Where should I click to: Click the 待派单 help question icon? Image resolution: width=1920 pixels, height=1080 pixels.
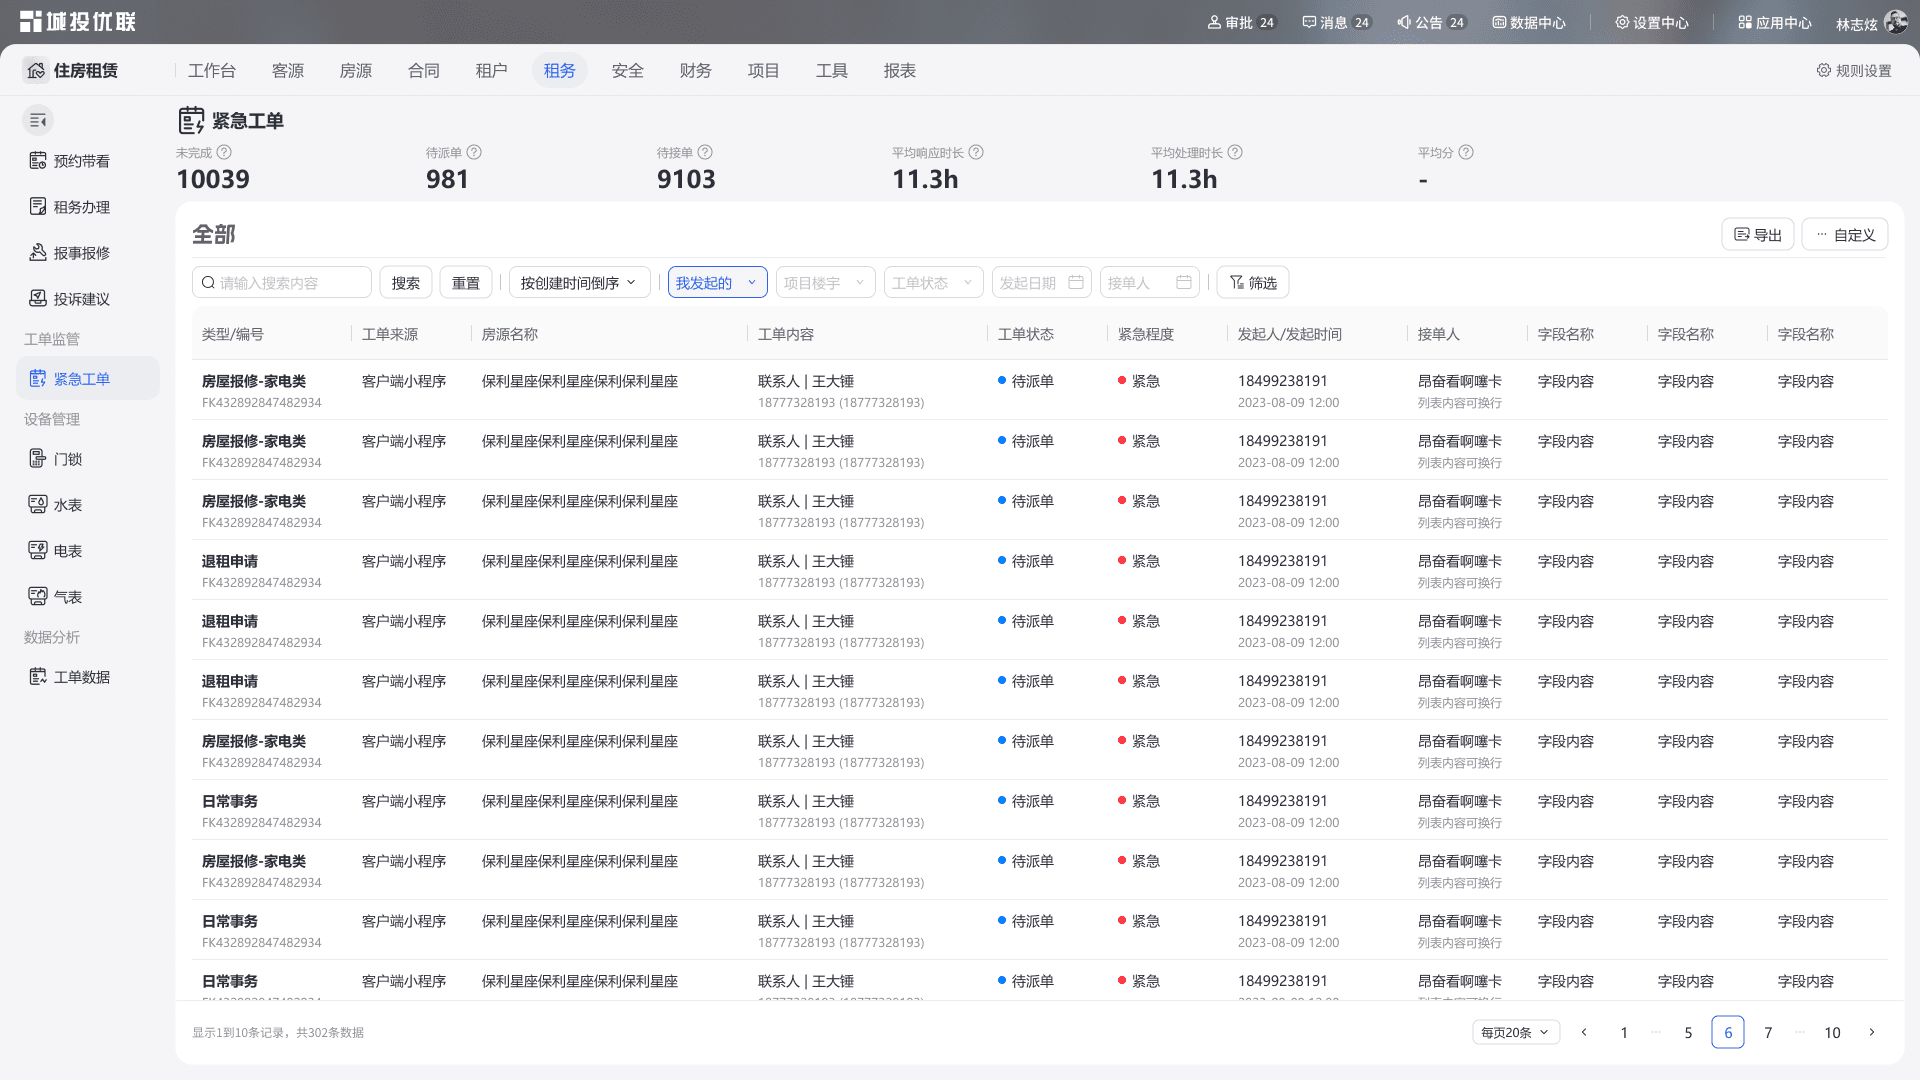474,152
